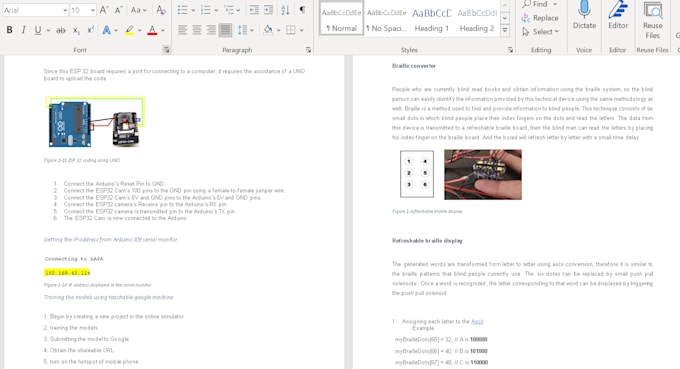Open Select dropdown
680x369 pixels.
pyautogui.click(x=540, y=32)
